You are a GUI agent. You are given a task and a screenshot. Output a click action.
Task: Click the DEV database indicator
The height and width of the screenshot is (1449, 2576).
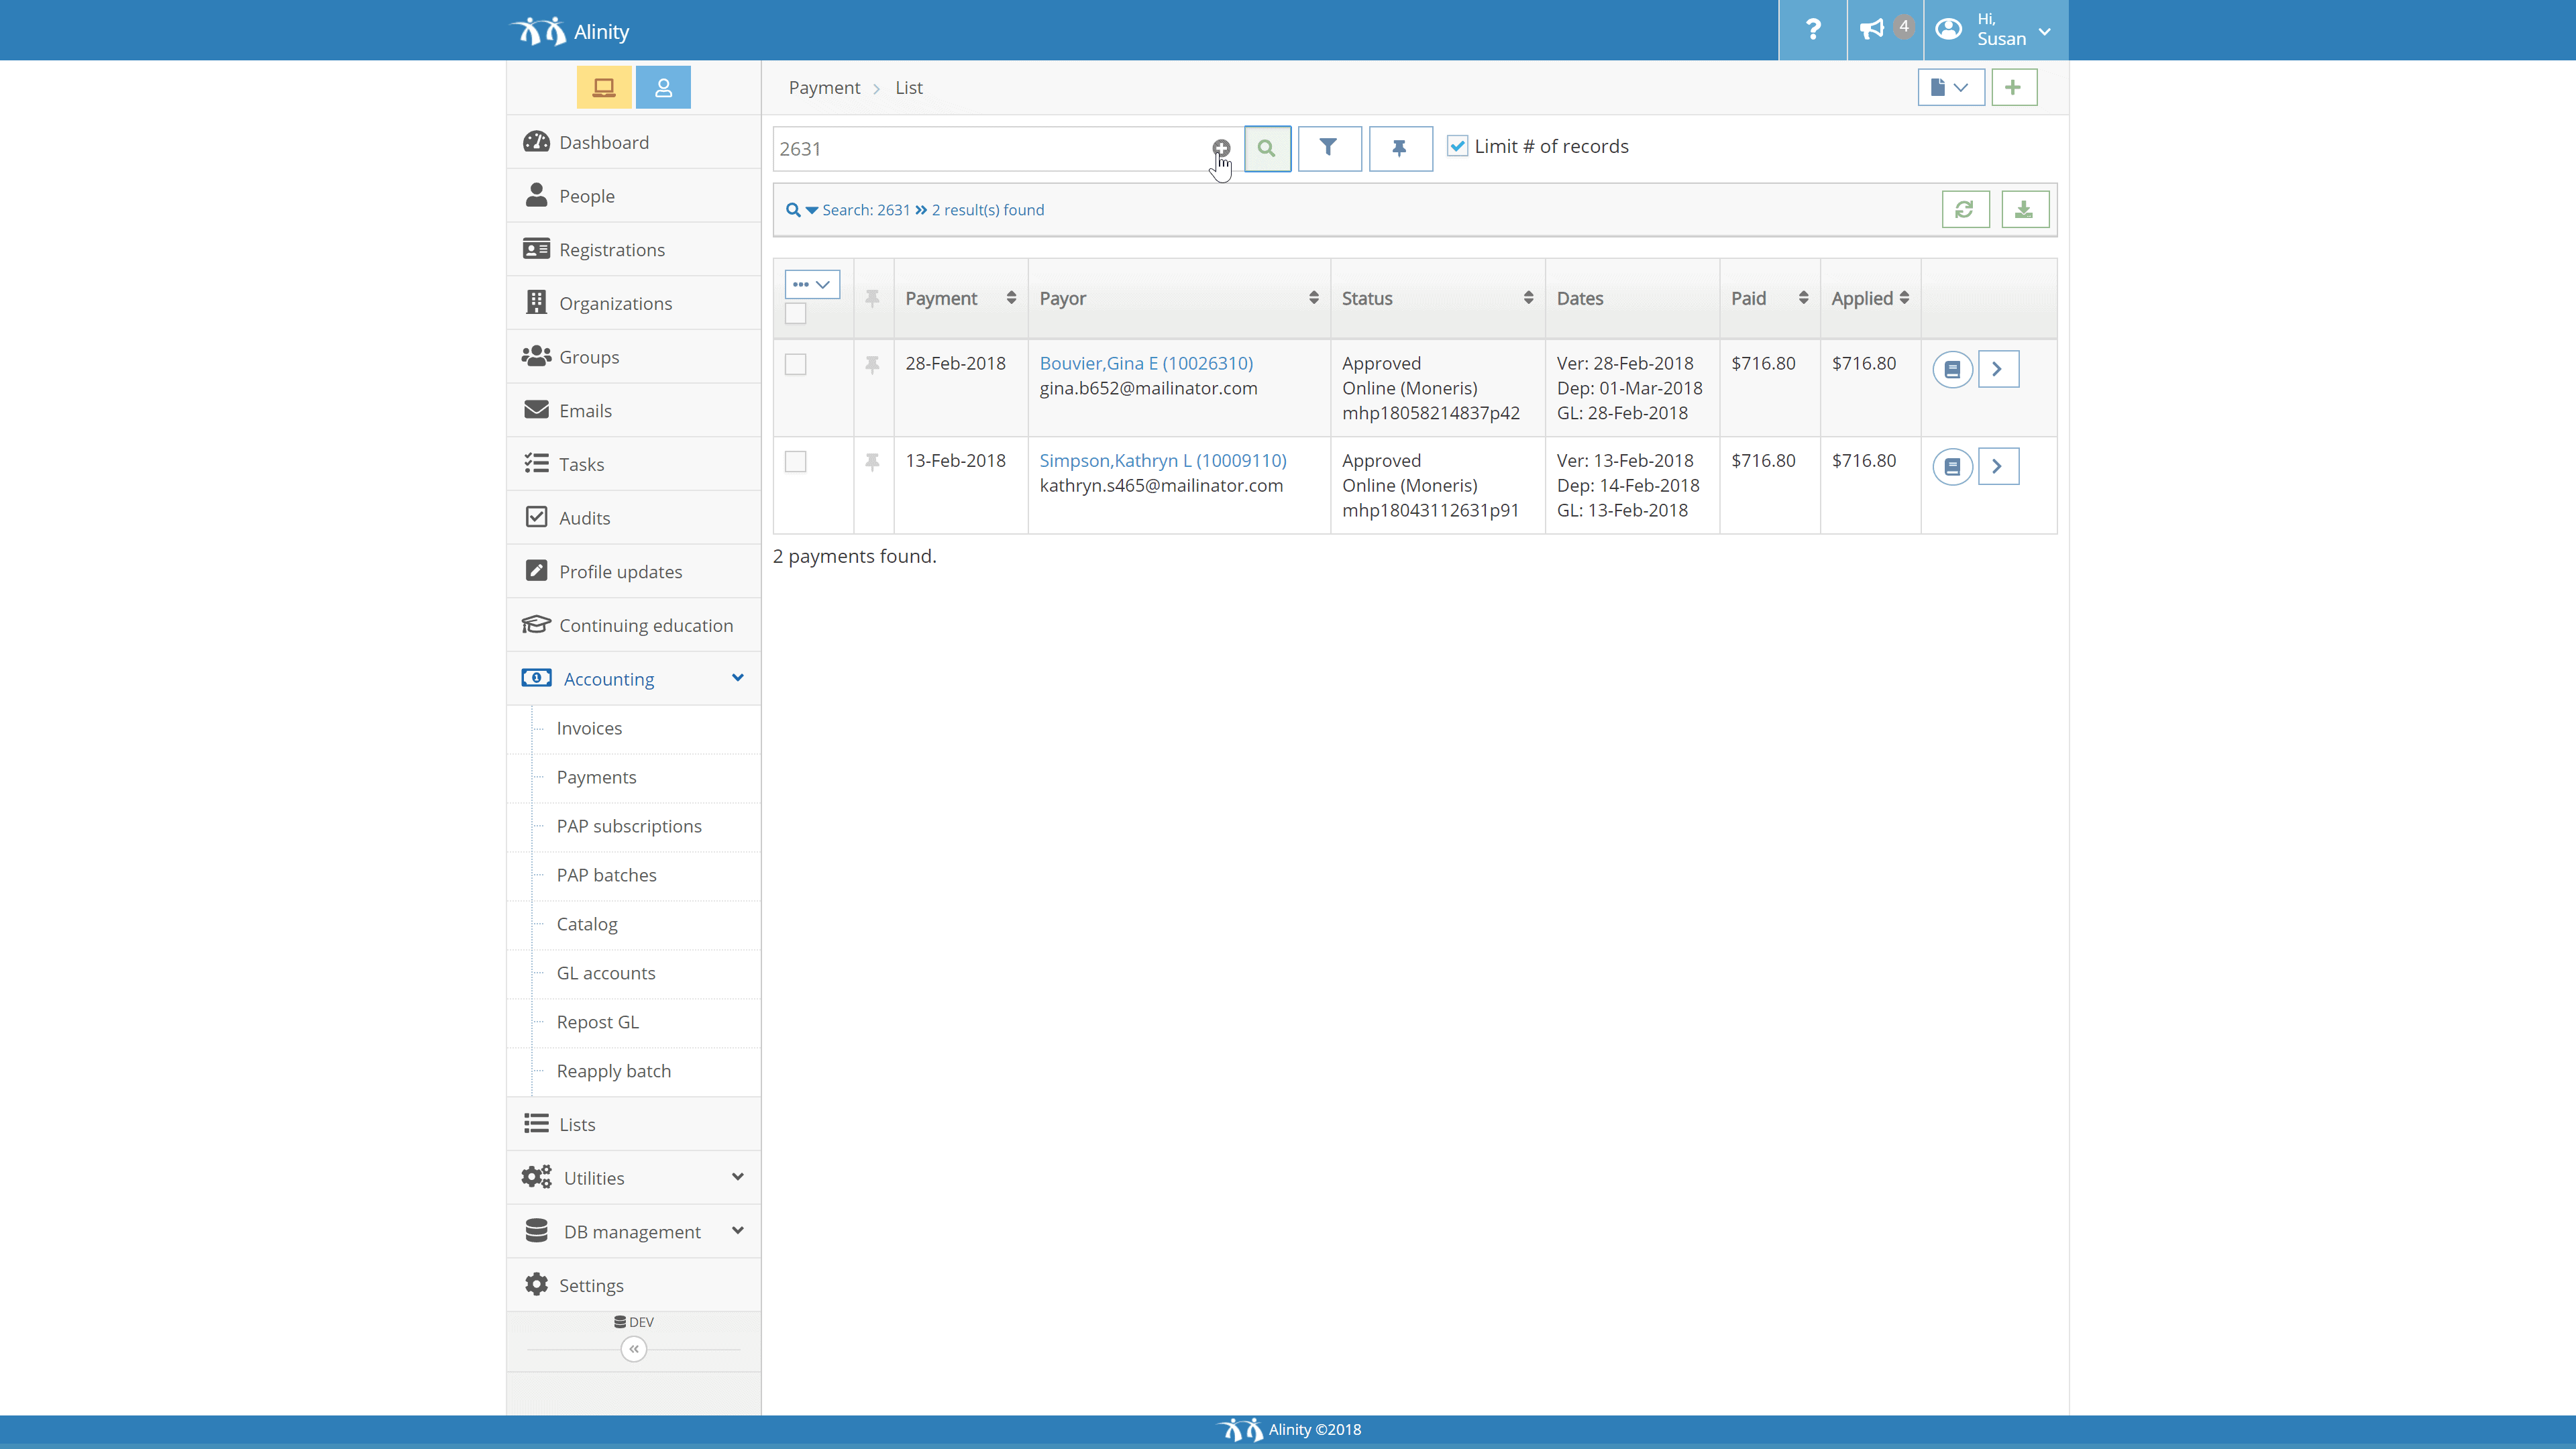coord(634,1322)
